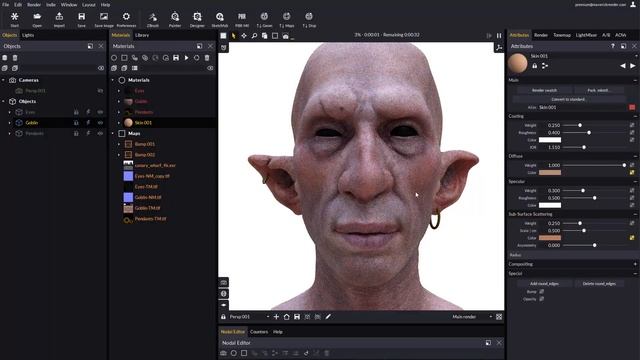The width and height of the screenshot is (640, 360).
Task: Collapse the Sub-Surface Scattering section
Action: pyautogui.click(x=635, y=214)
